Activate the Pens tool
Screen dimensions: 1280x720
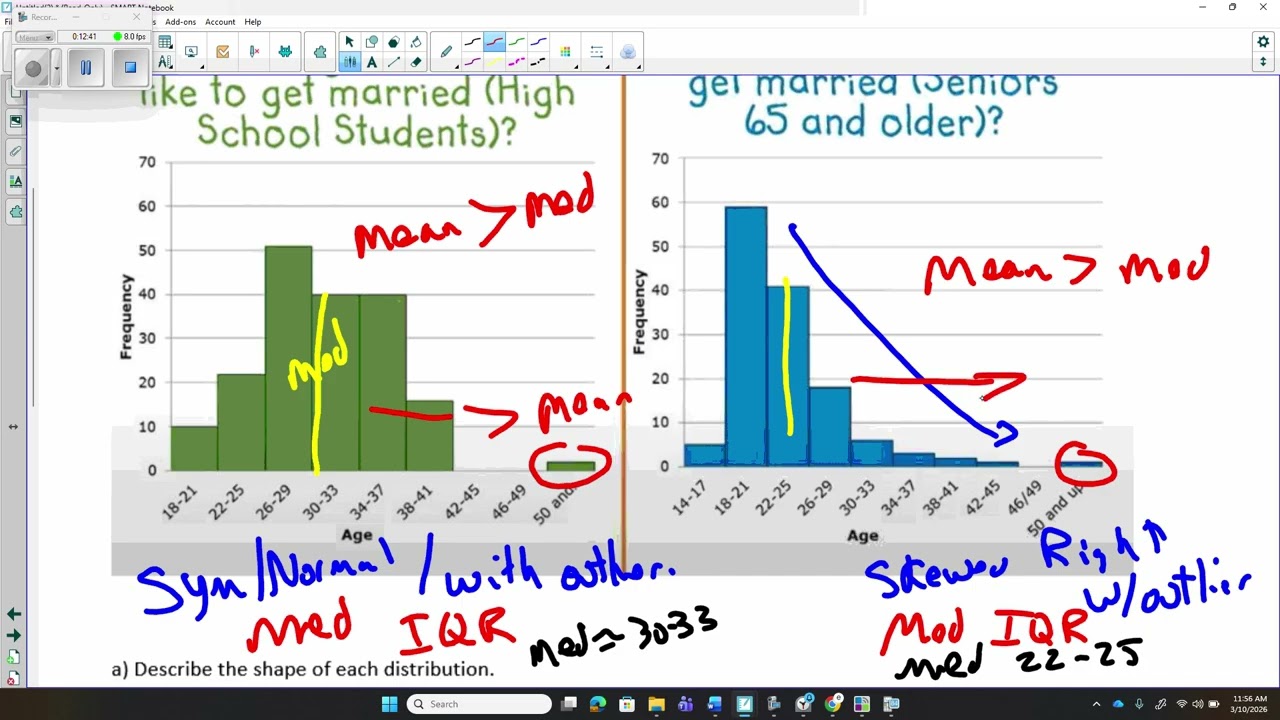(349, 62)
